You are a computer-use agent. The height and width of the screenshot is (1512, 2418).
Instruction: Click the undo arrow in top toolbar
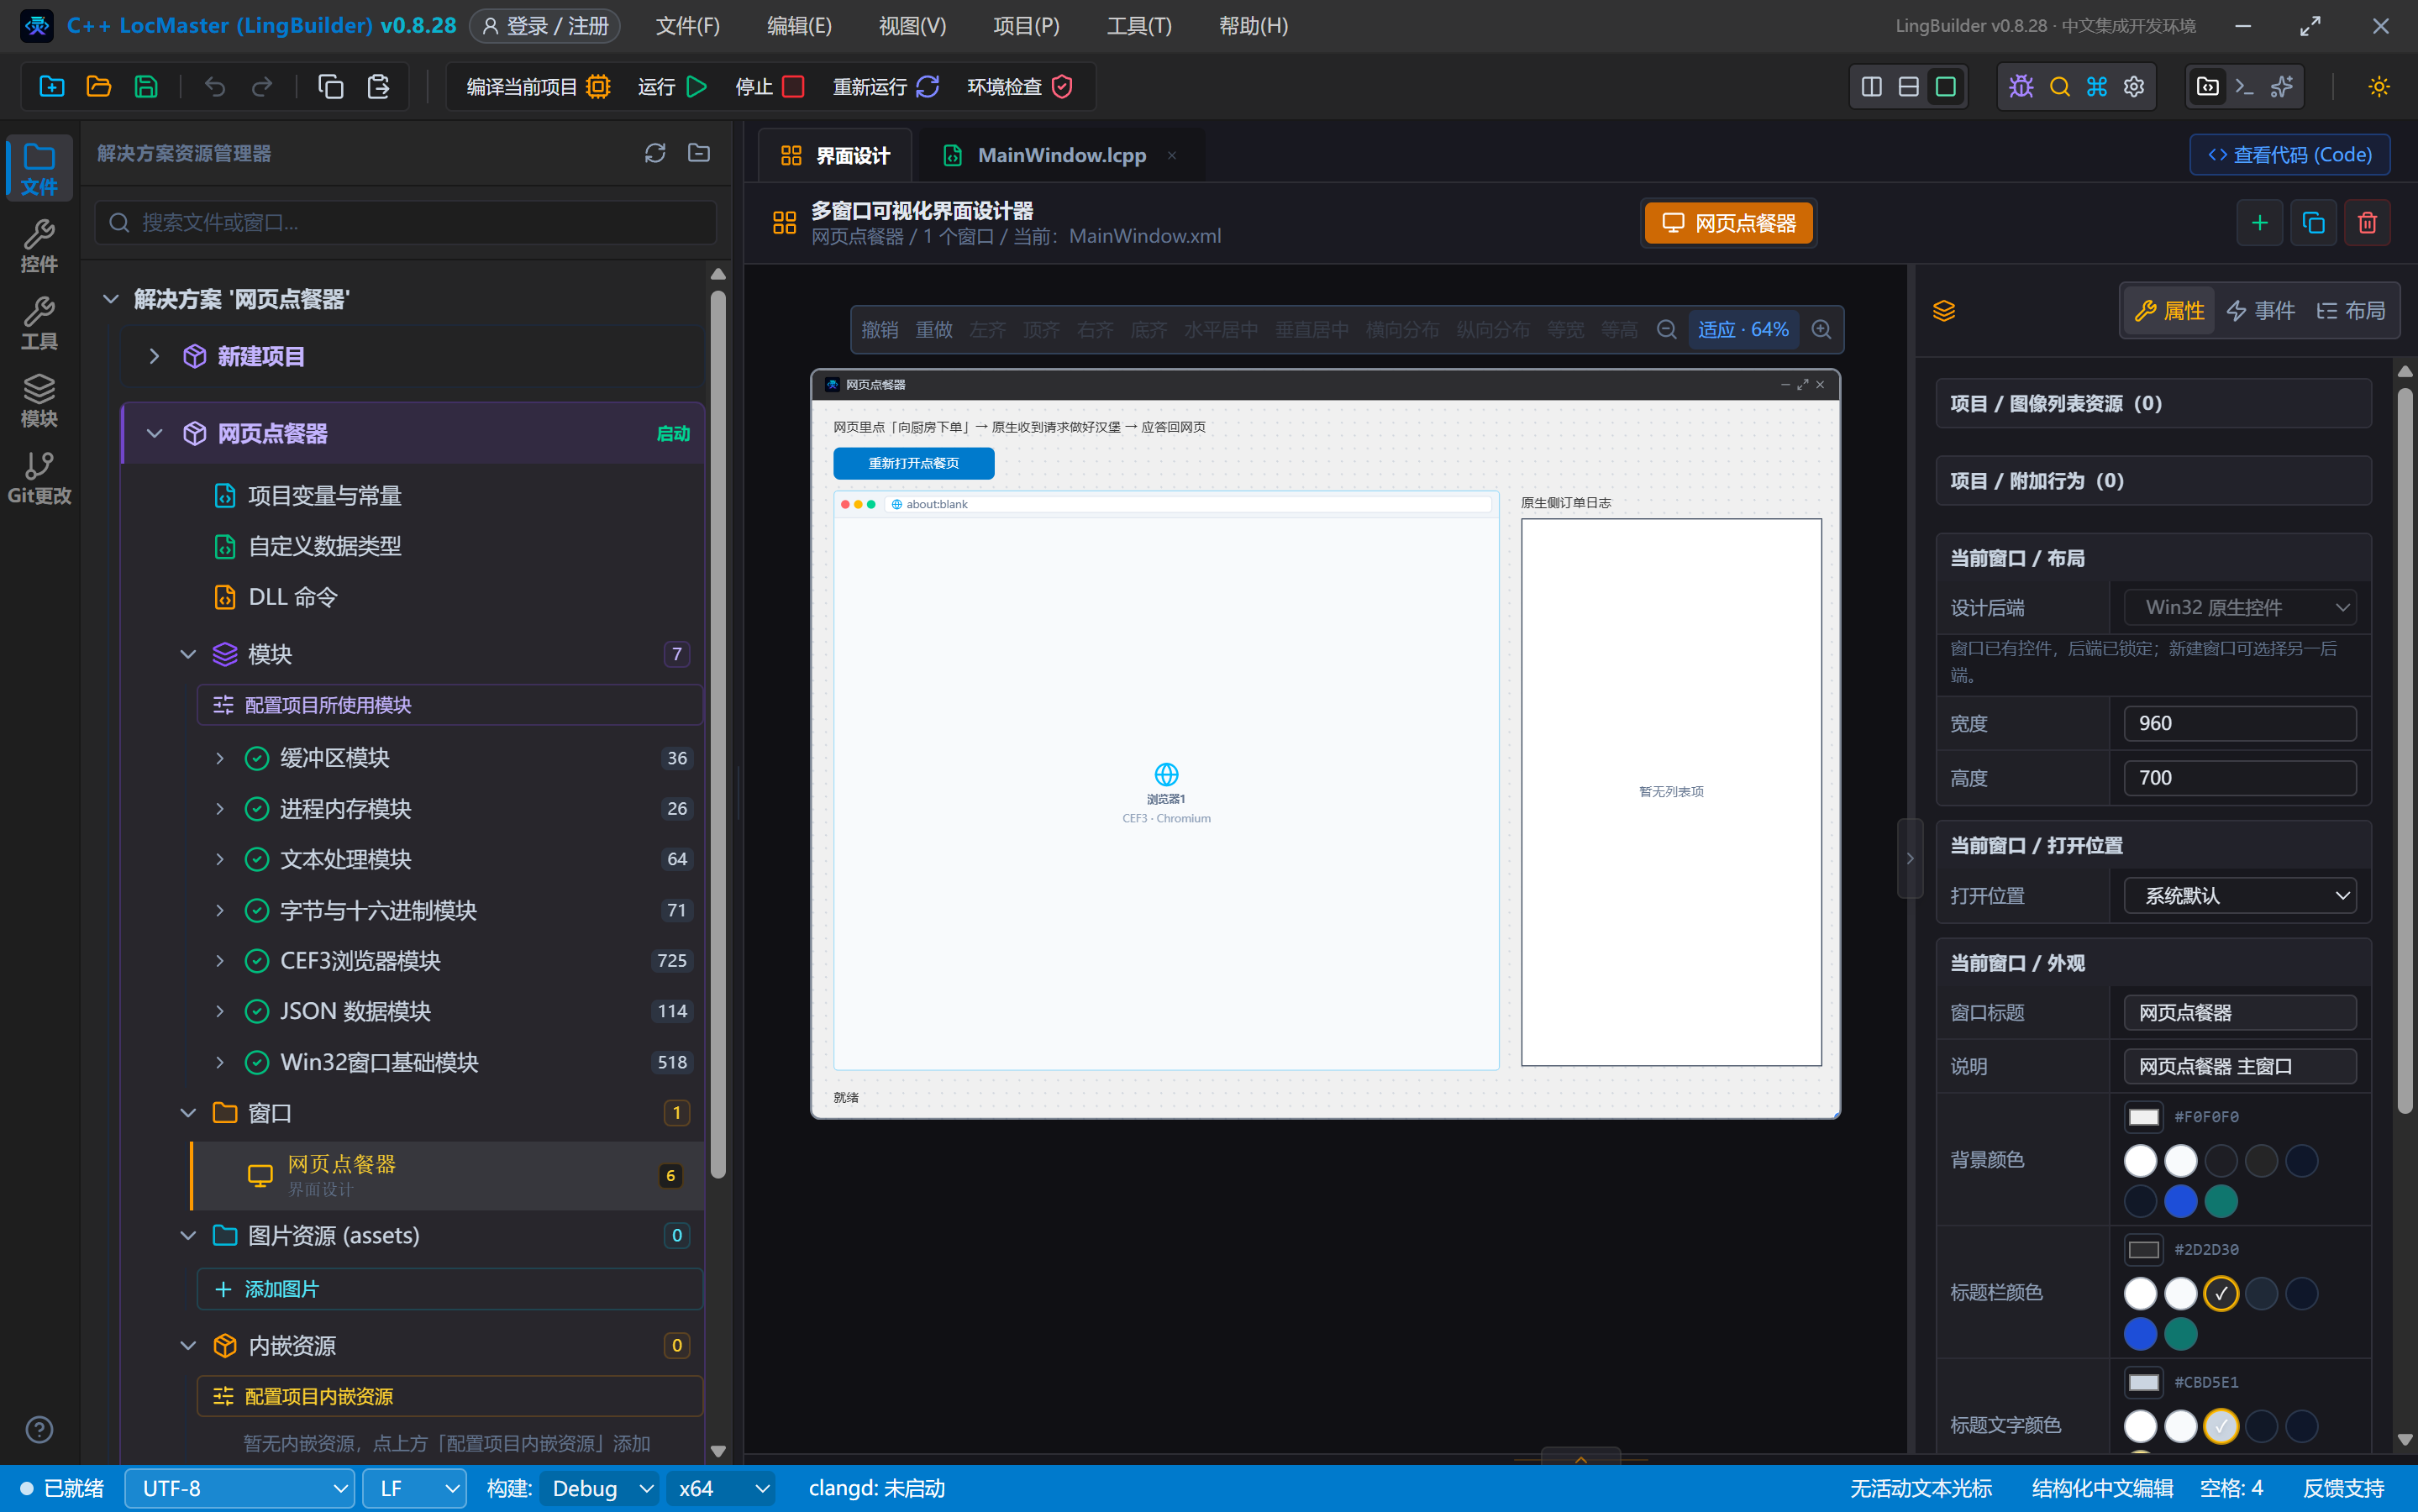pos(215,87)
